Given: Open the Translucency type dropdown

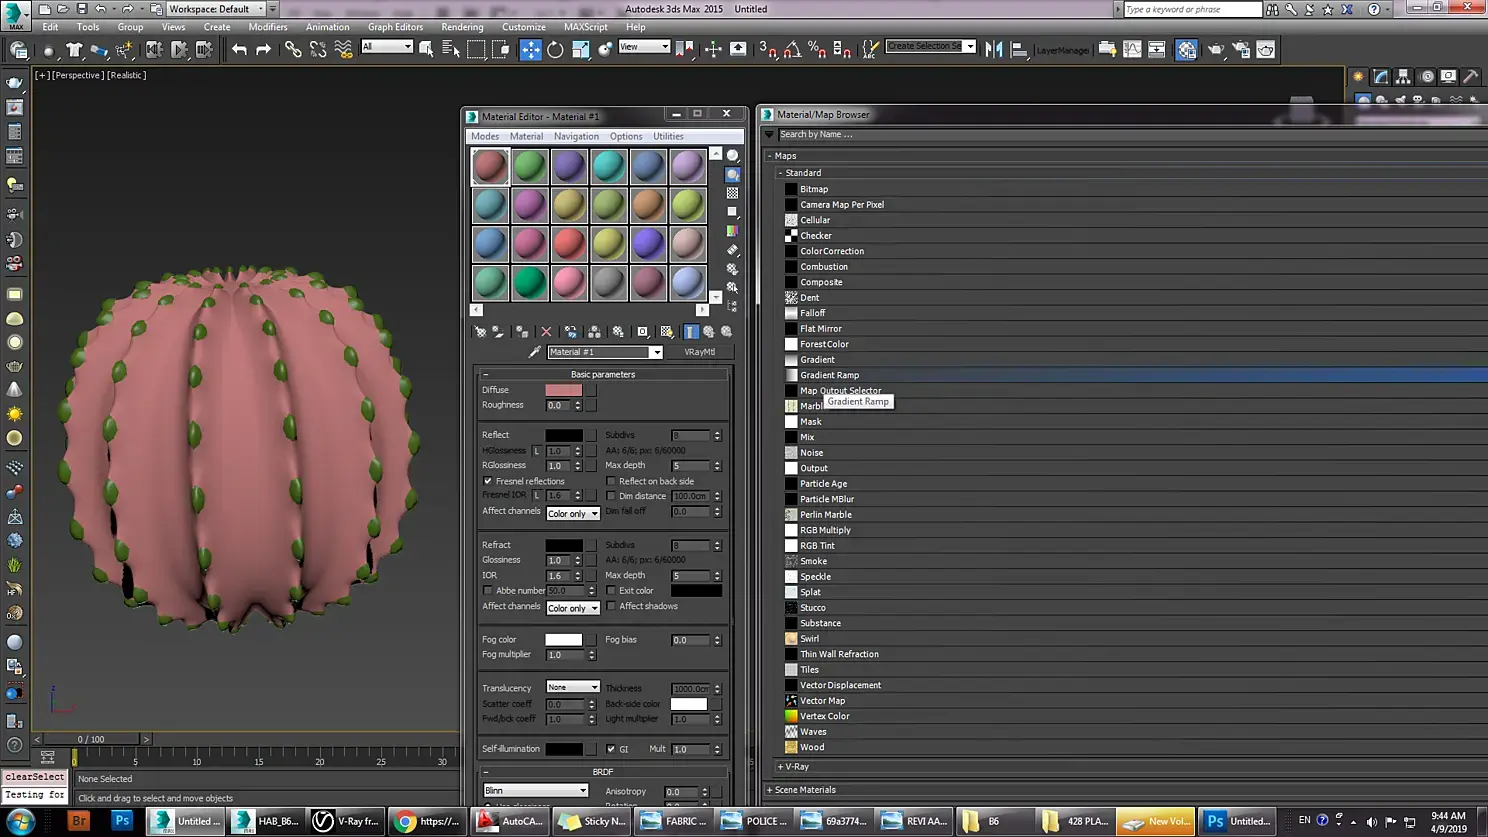Looking at the screenshot, I should point(572,688).
